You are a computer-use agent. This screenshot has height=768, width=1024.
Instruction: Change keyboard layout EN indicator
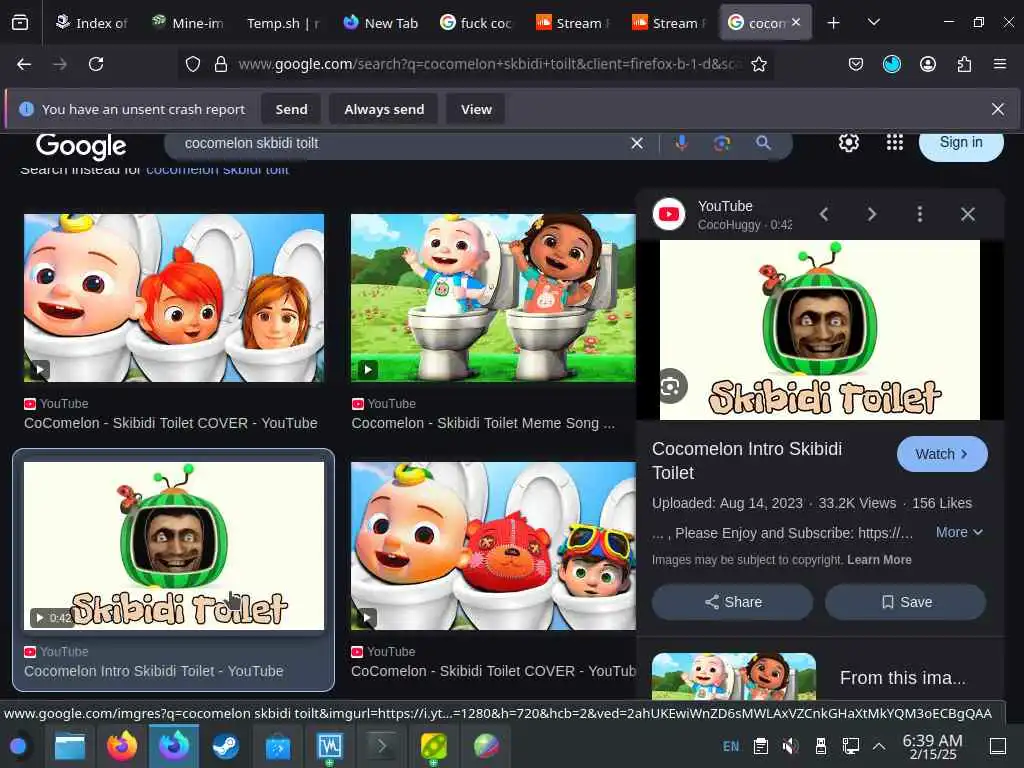[731, 746]
